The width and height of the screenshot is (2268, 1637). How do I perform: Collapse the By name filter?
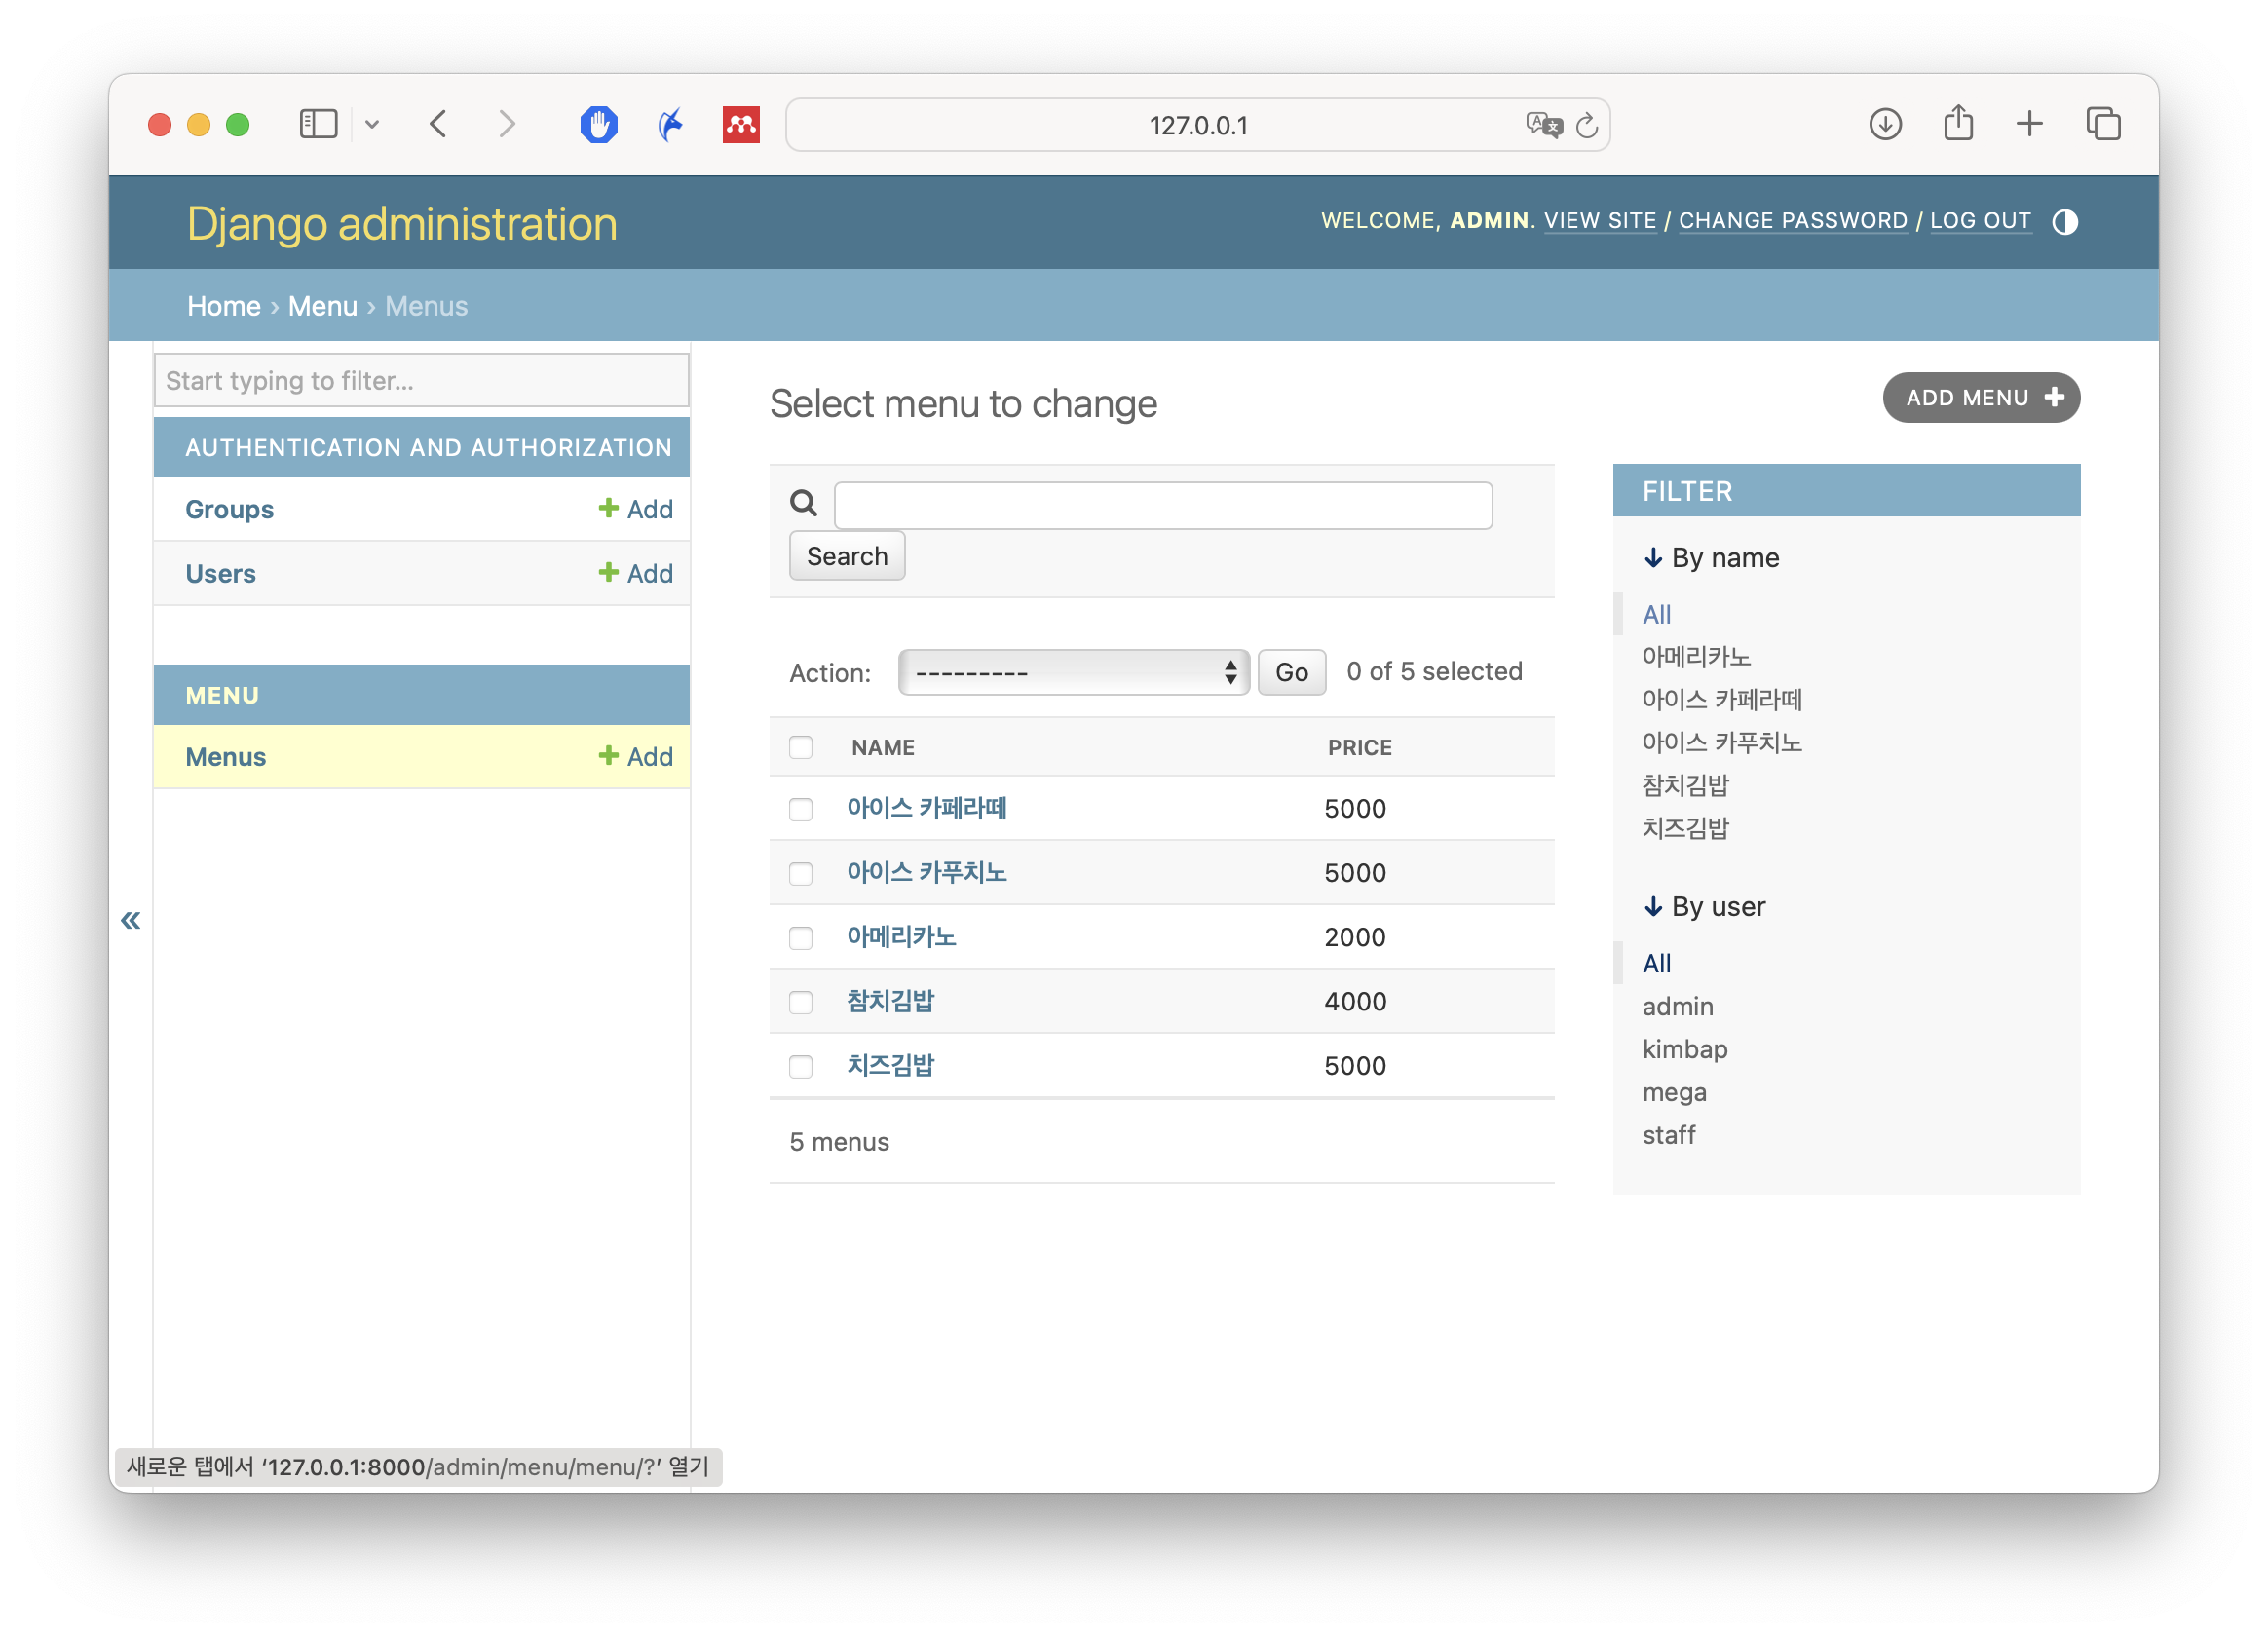point(1711,558)
